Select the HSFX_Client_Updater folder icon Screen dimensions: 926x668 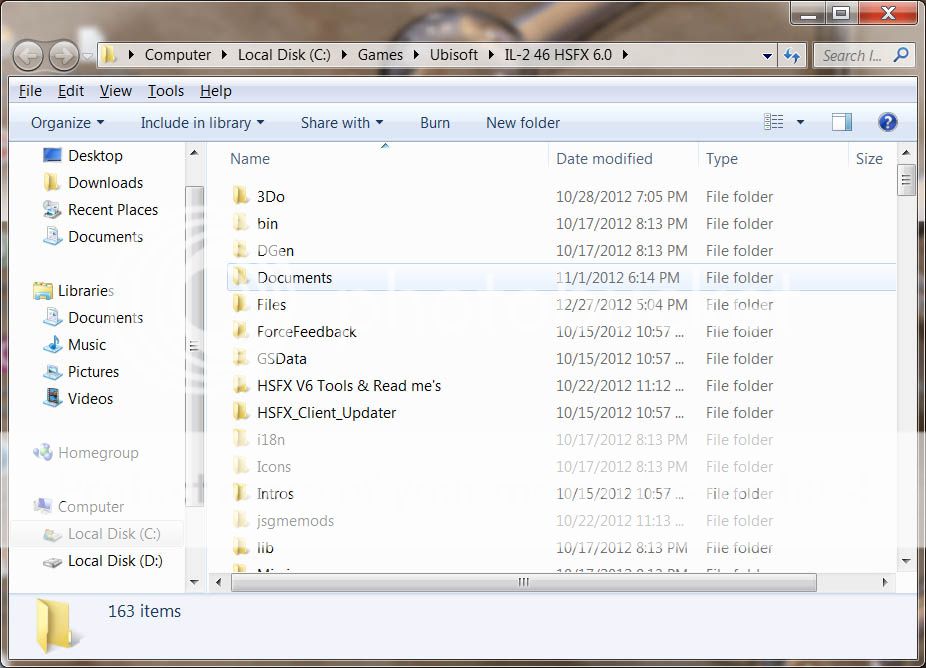(x=241, y=412)
